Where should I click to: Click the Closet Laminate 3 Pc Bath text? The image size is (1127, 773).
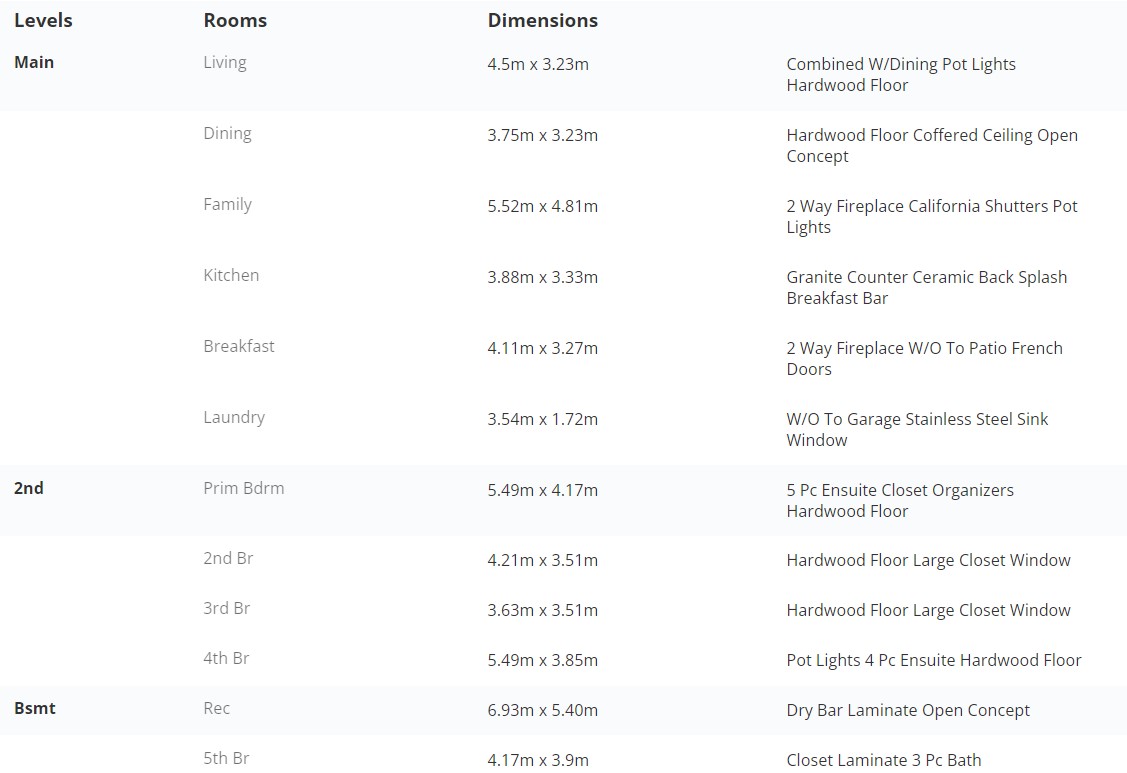click(883, 760)
